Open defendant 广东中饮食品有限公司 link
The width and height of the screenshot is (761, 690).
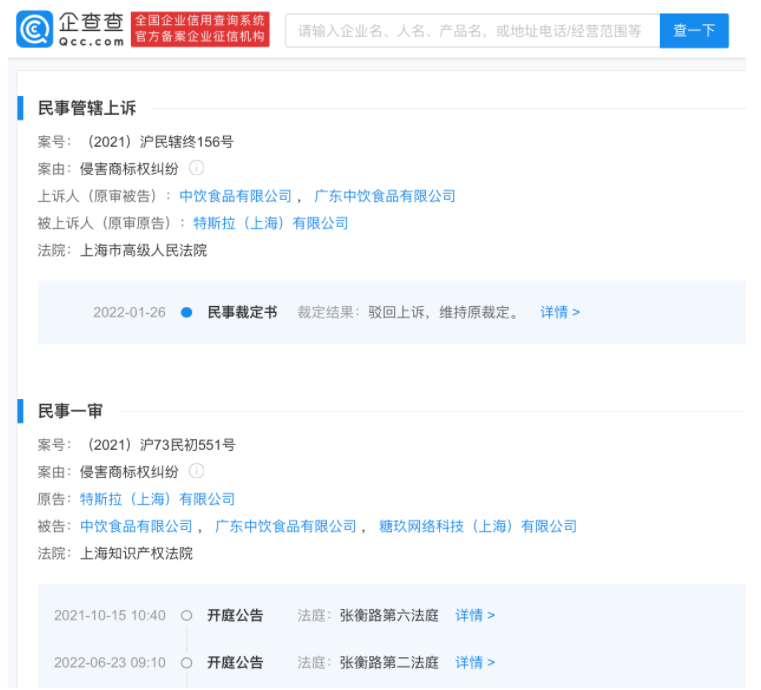coord(286,526)
